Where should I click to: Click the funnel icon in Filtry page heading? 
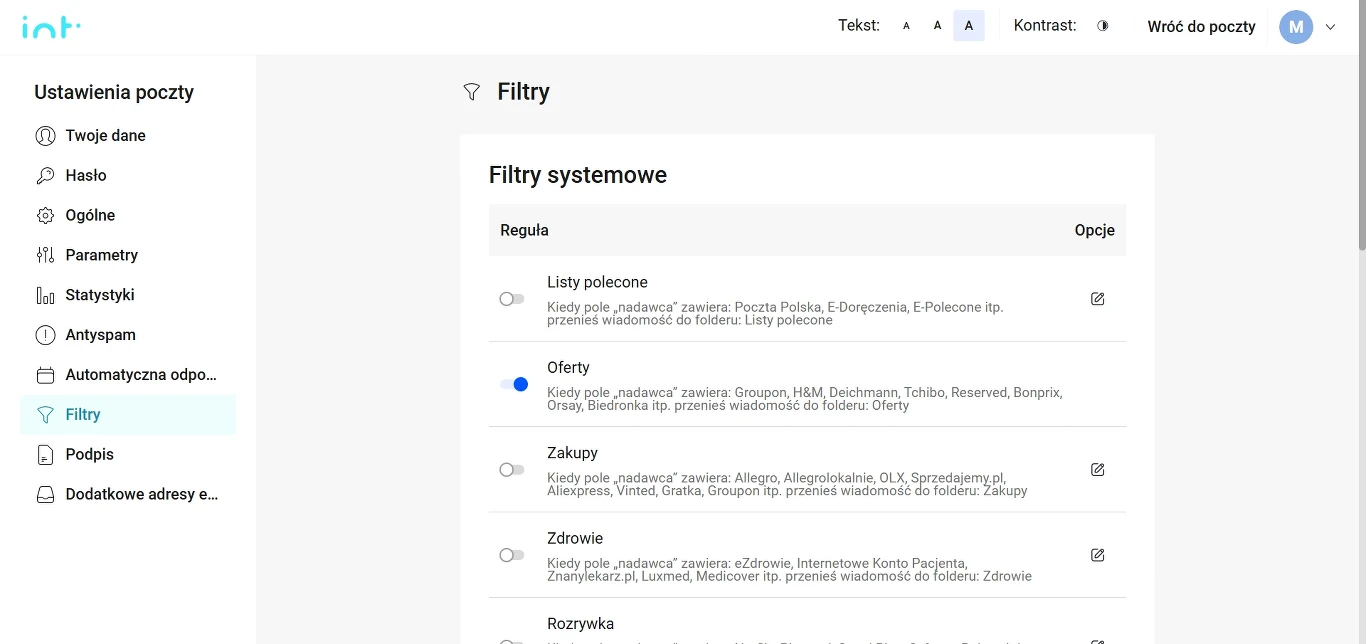tap(472, 92)
